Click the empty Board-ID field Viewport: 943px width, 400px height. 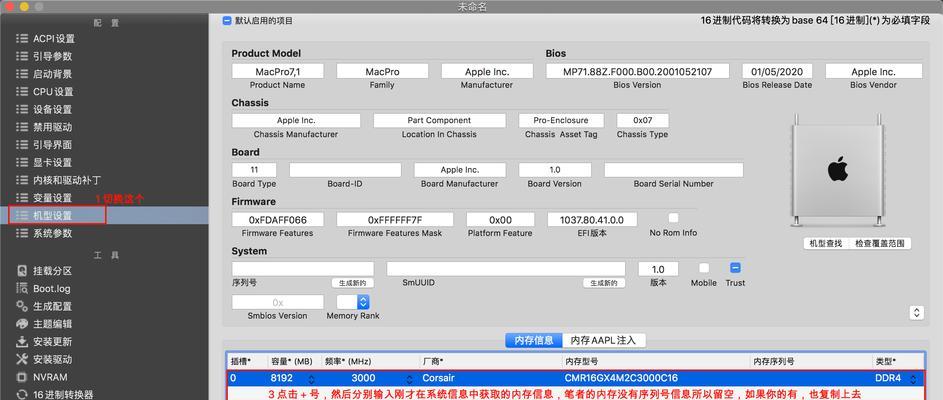[345, 170]
